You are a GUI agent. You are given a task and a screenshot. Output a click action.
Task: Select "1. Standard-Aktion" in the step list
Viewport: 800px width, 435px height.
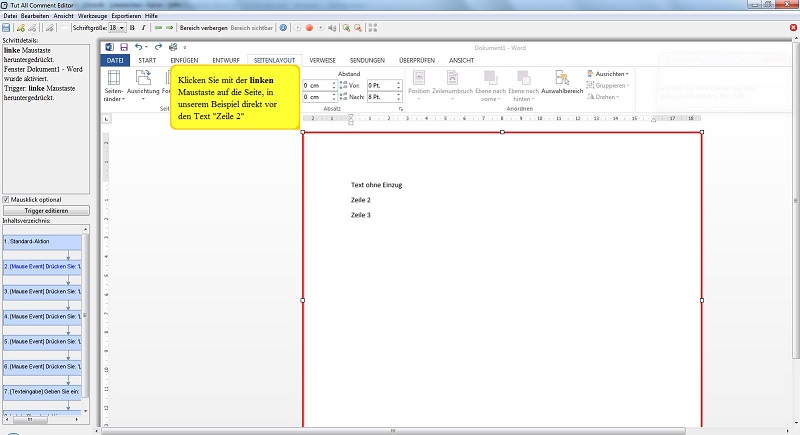coord(41,242)
